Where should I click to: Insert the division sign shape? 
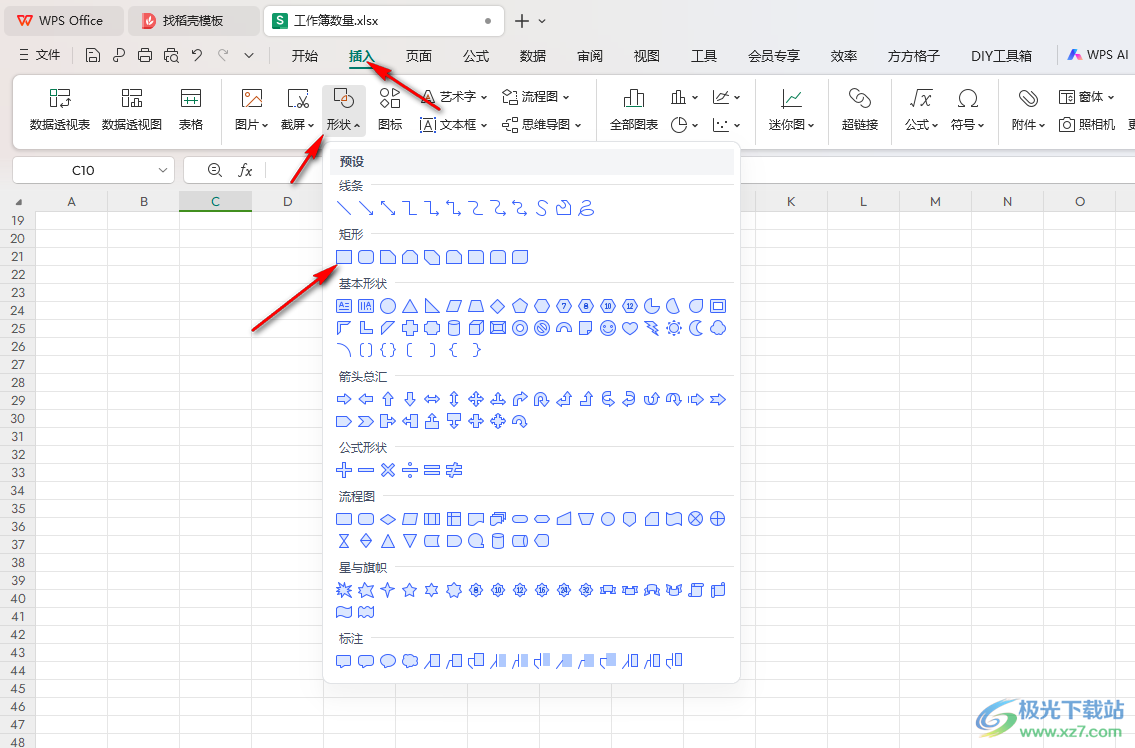pyautogui.click(x=410, y=470)
